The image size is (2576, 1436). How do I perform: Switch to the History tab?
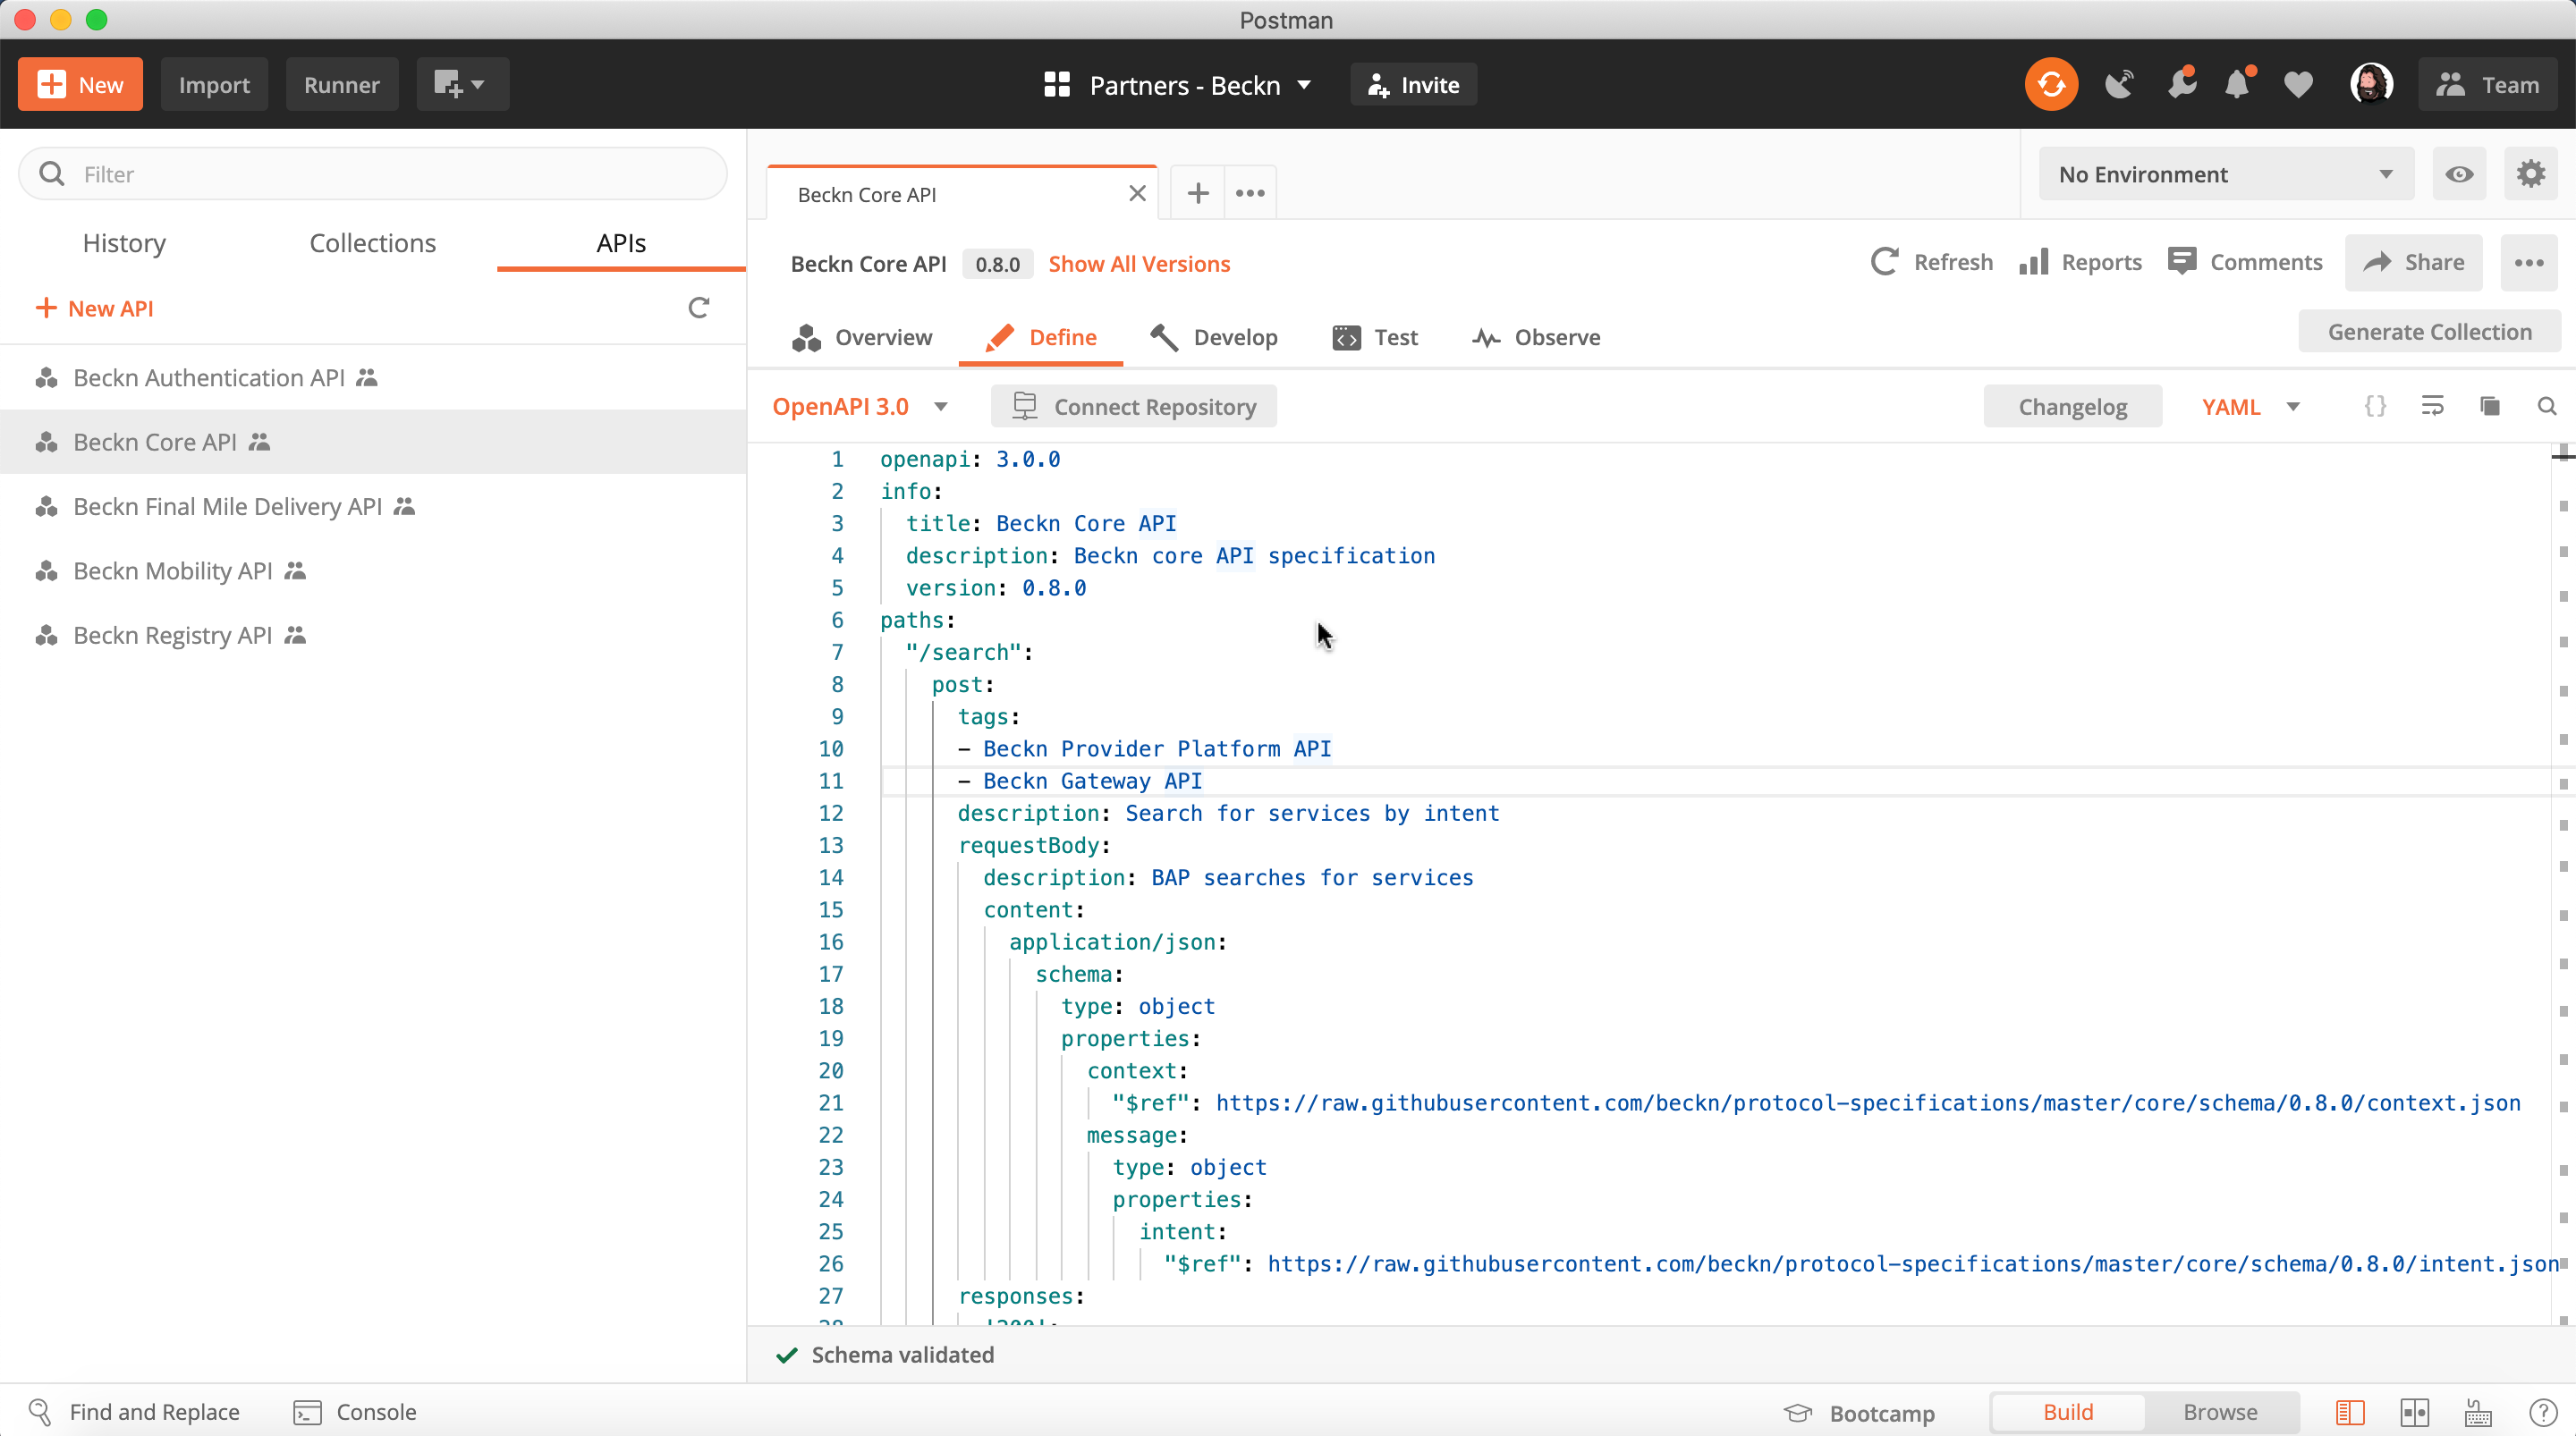[x=124, y=243]
